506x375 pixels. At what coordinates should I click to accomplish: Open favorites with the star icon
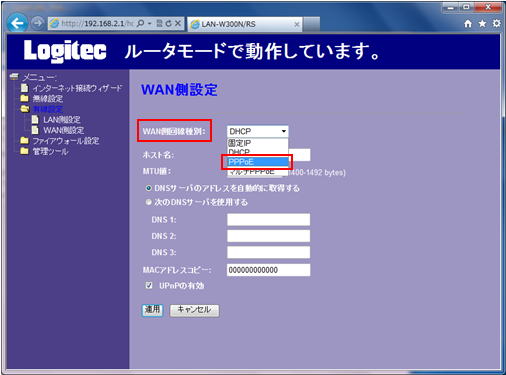(482, 23)
